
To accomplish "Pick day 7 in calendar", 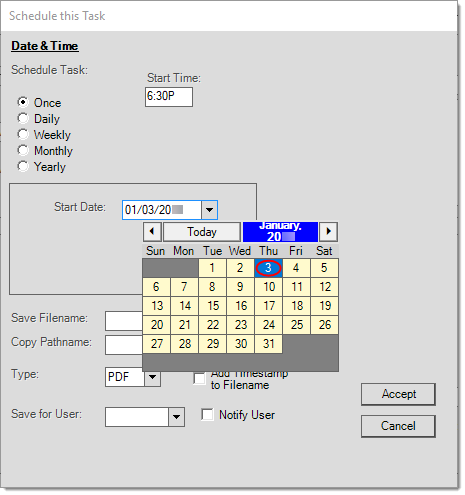I will [x=184, y=287].
